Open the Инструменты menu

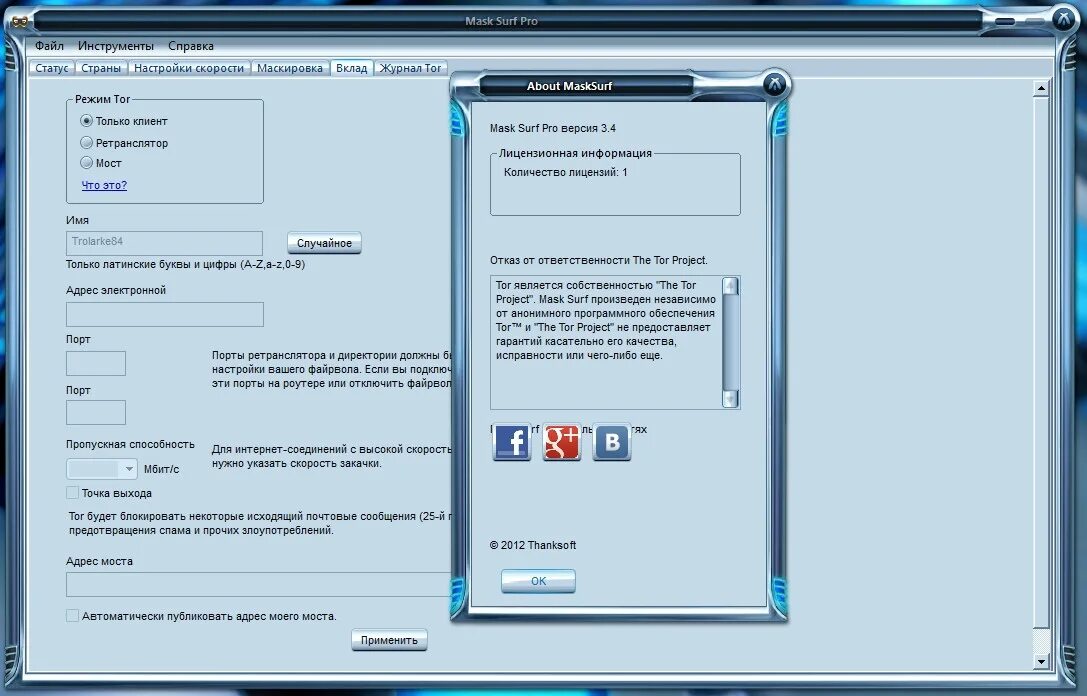pos(116,46)
